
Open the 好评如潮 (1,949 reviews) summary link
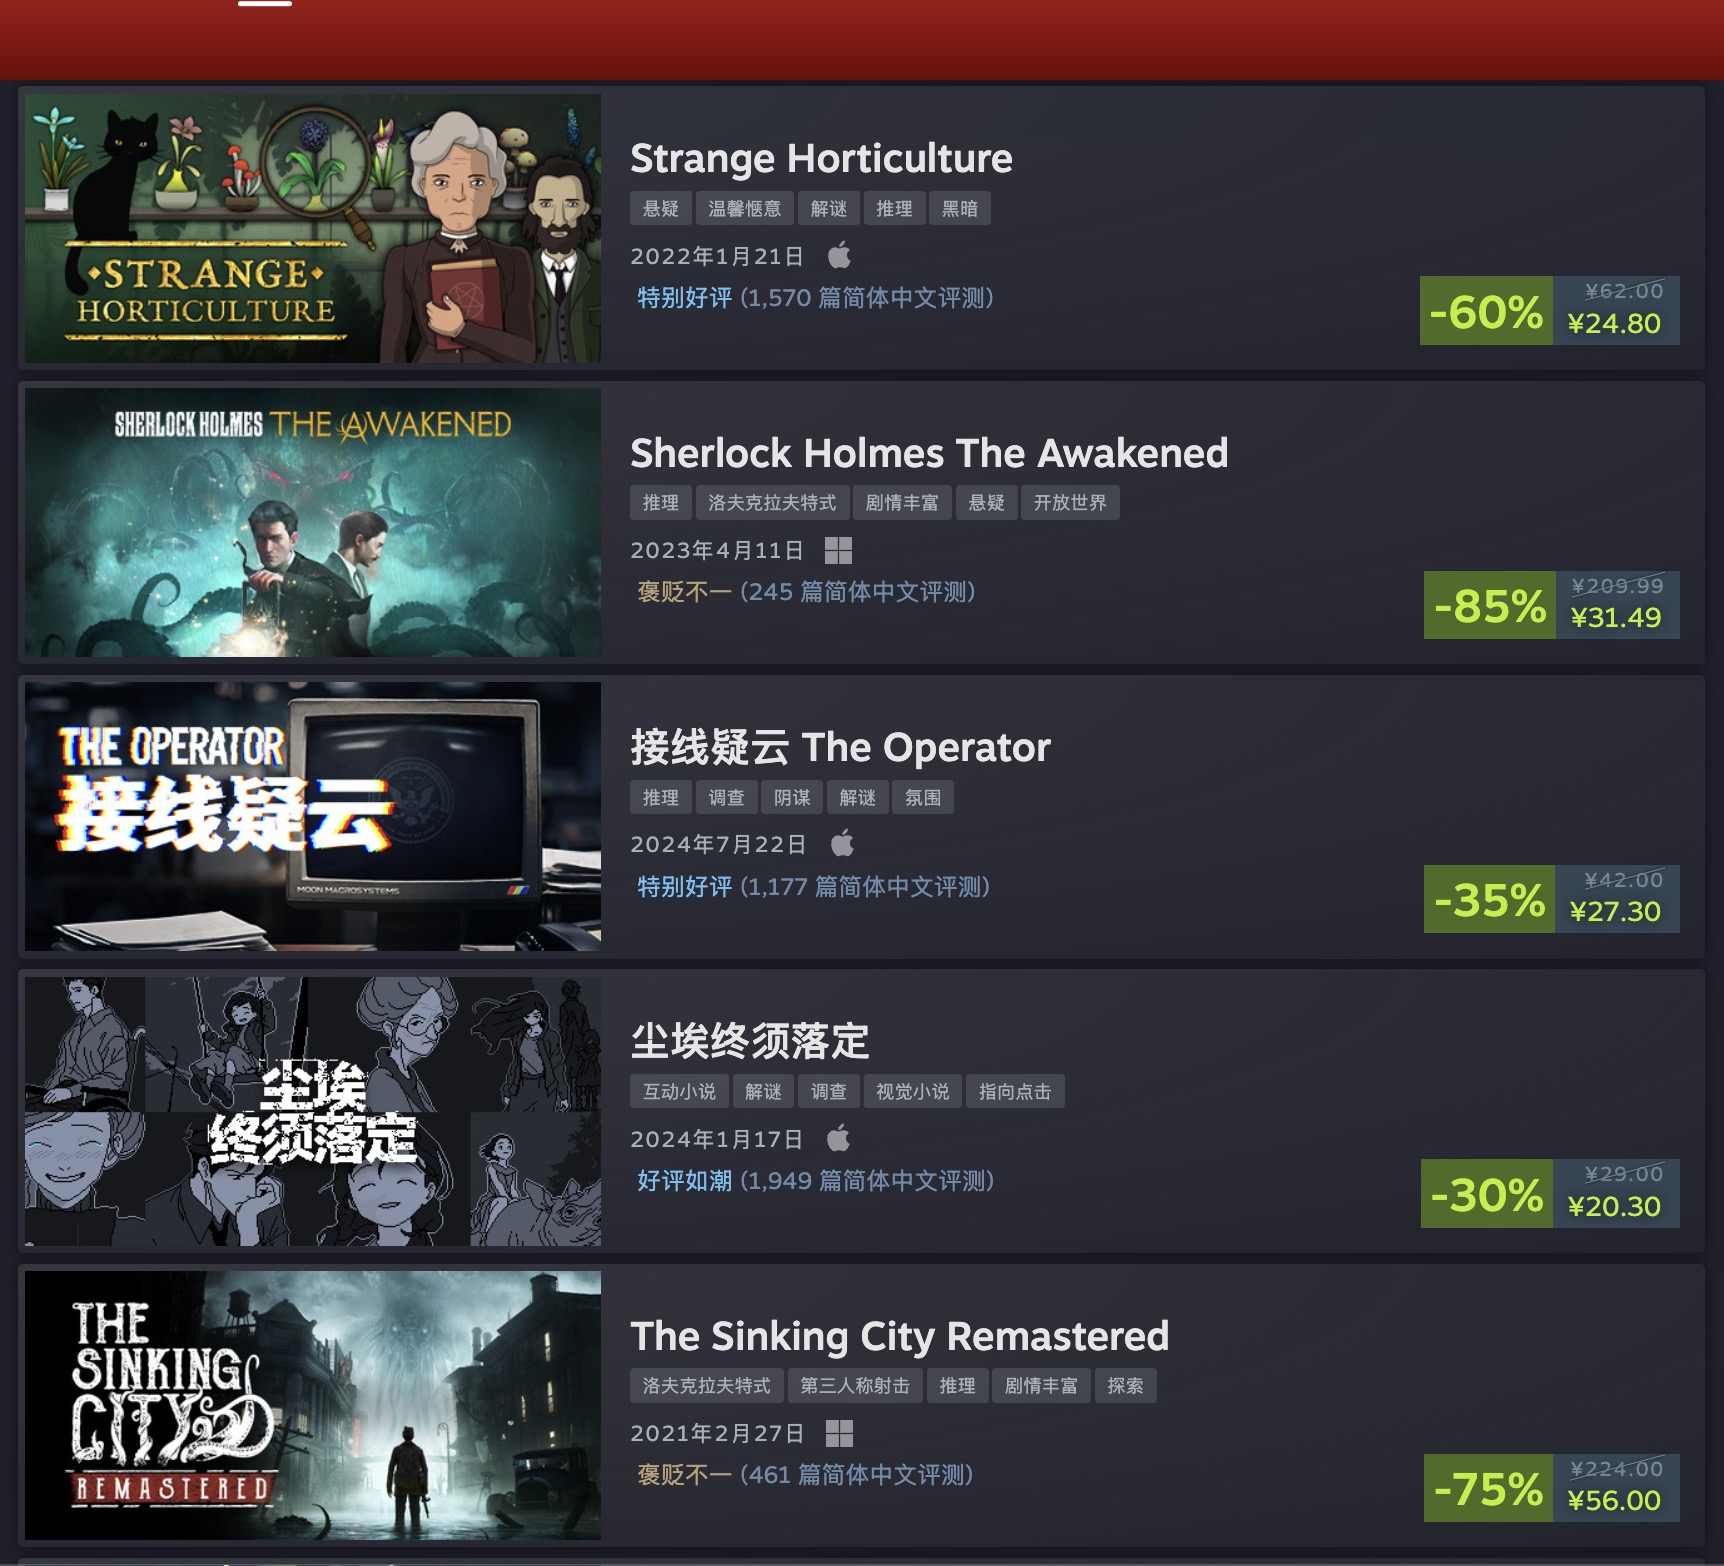tap(815, 1181)
